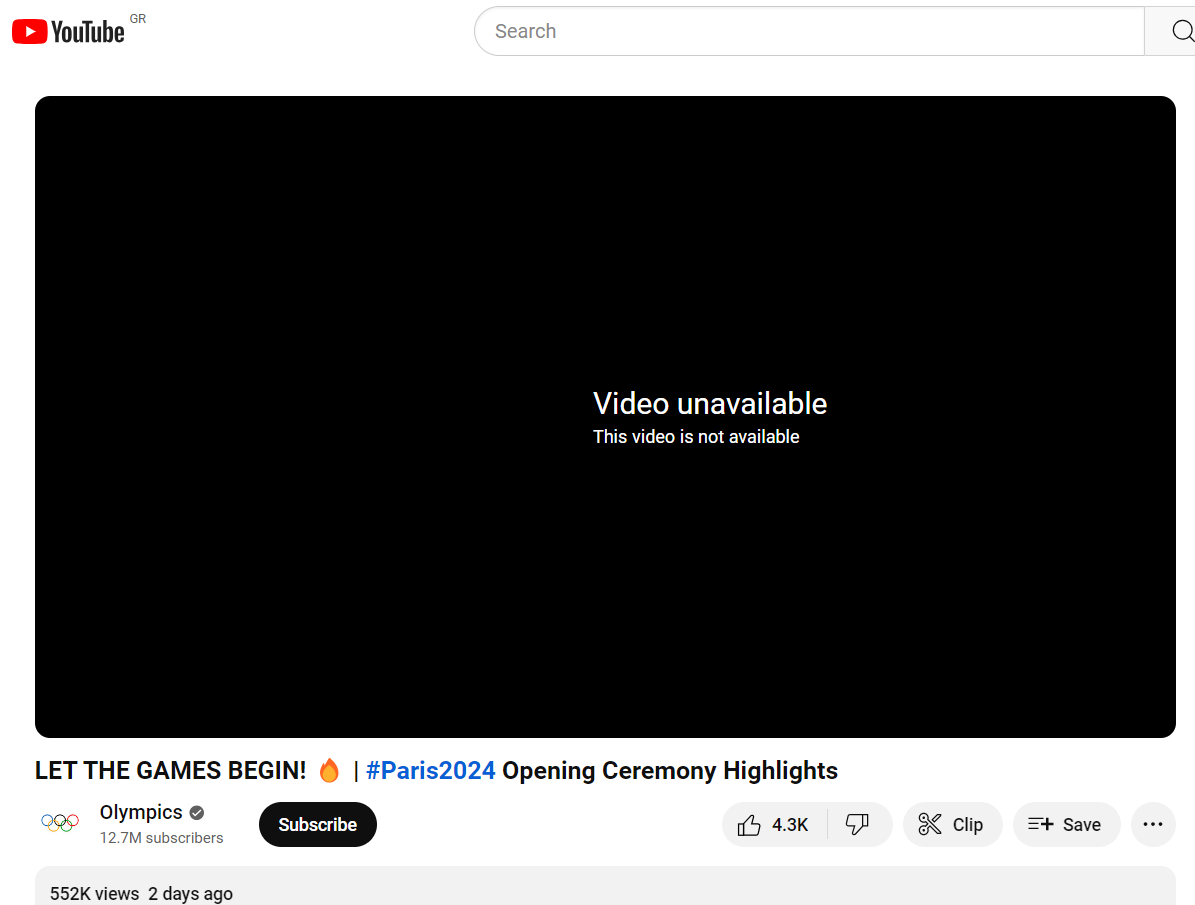The image size is (1195, 905).
Task: Subscribe to the Olympics channel
Action: coord(317,825)
